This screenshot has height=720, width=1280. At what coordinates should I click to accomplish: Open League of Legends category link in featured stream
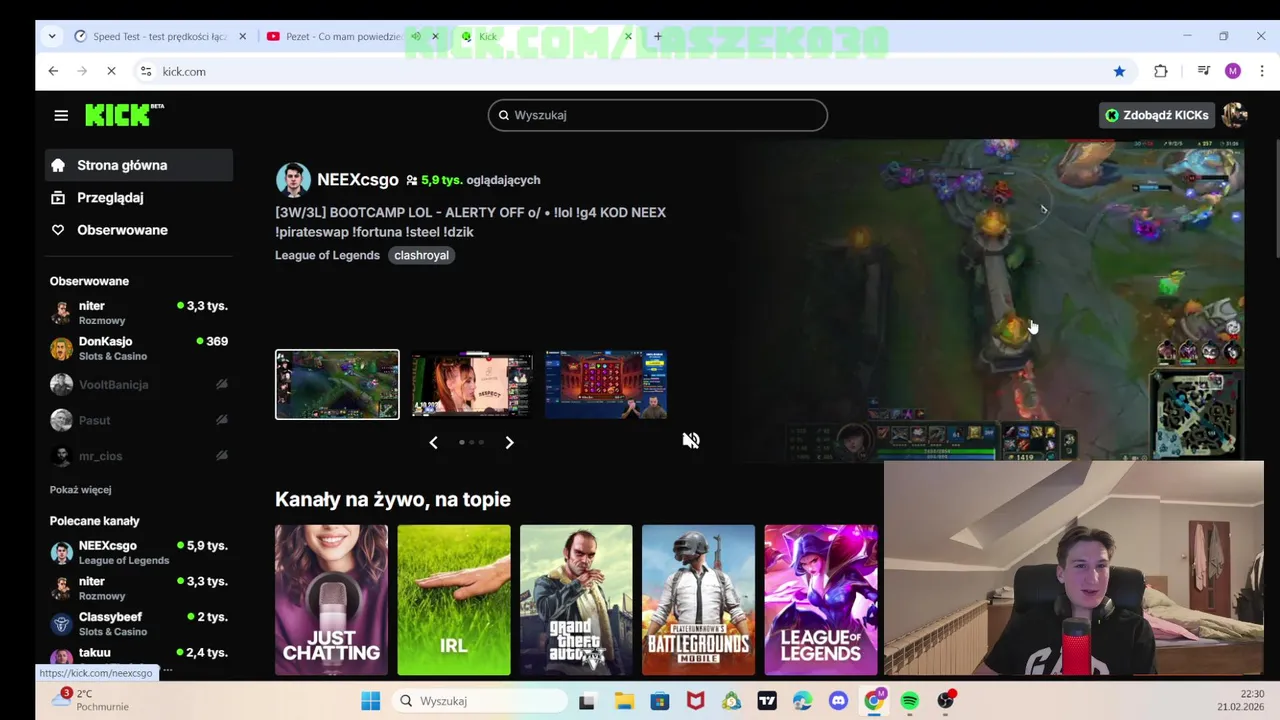[x=327, y=255]
